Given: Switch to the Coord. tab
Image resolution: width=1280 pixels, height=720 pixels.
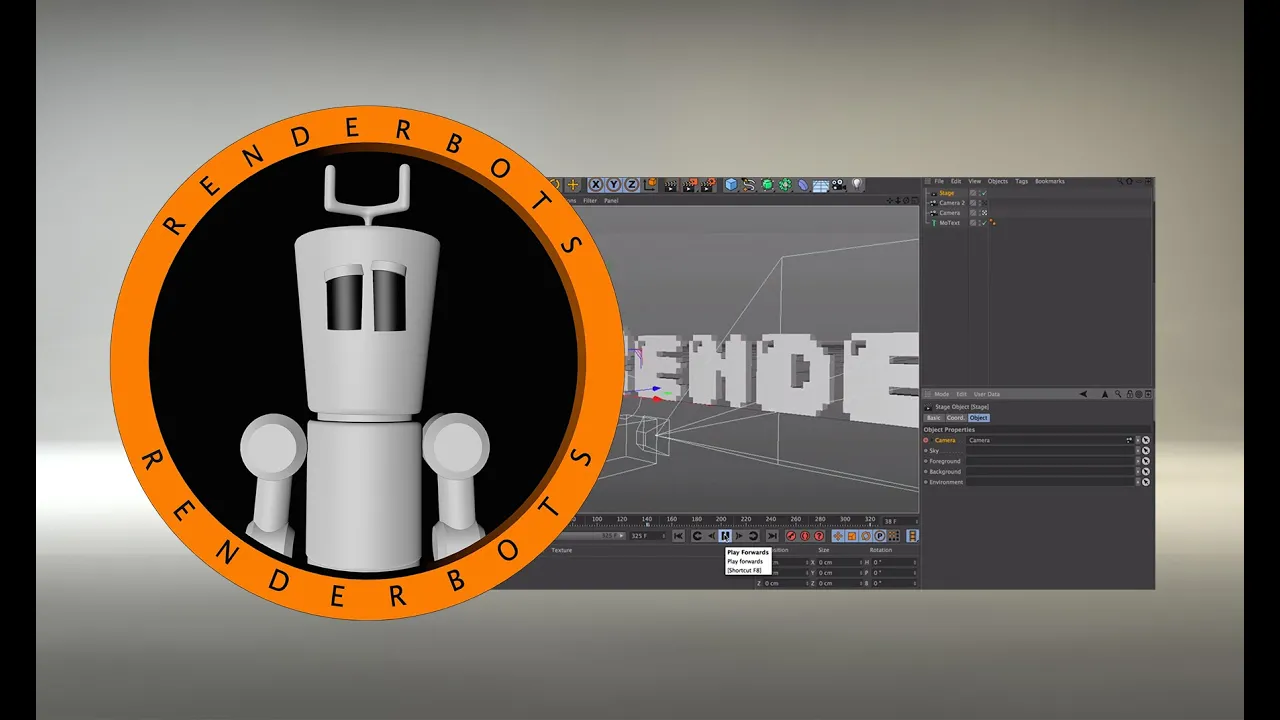Looking at the screenshot, I should 956,418.
